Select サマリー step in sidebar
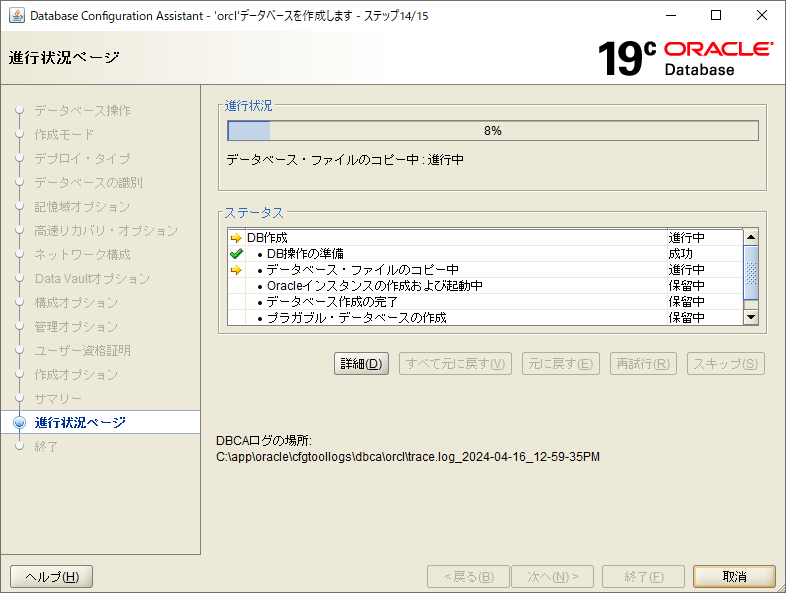The height and width of the screenshot is (593, 786). (x=58, y=399)
